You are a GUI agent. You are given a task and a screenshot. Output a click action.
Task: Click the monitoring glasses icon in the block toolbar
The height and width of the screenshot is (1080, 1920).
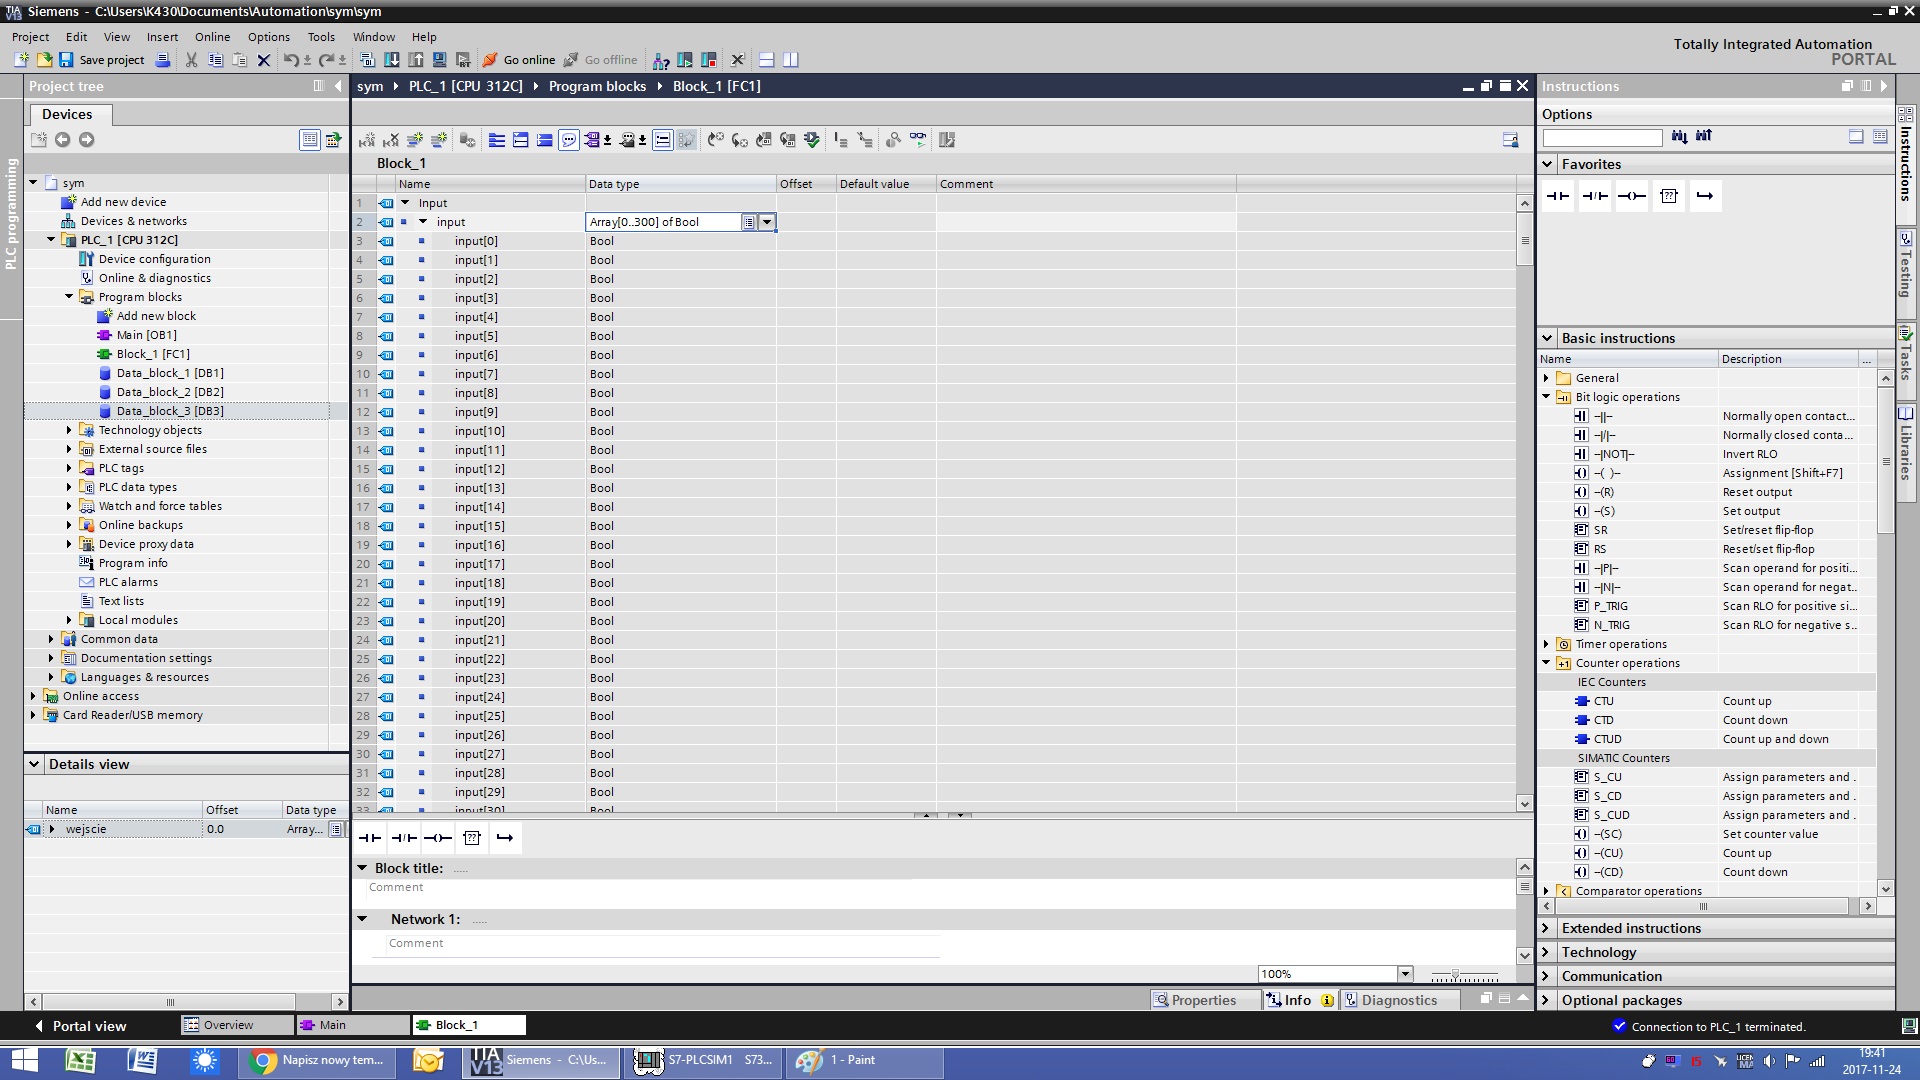(917, 140)
